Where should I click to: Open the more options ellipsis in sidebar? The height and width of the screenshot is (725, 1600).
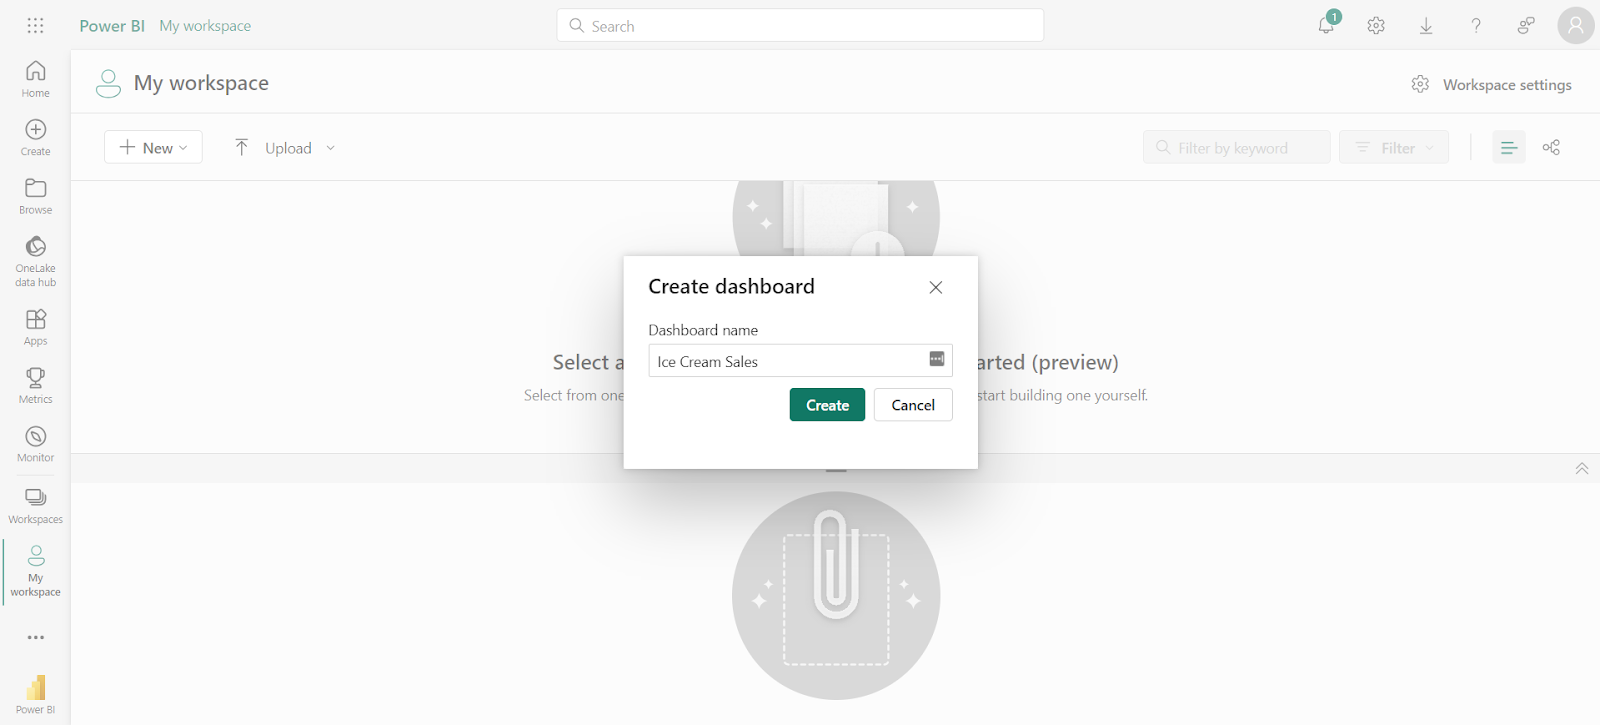pyautogui.click(x=35, y=637)
